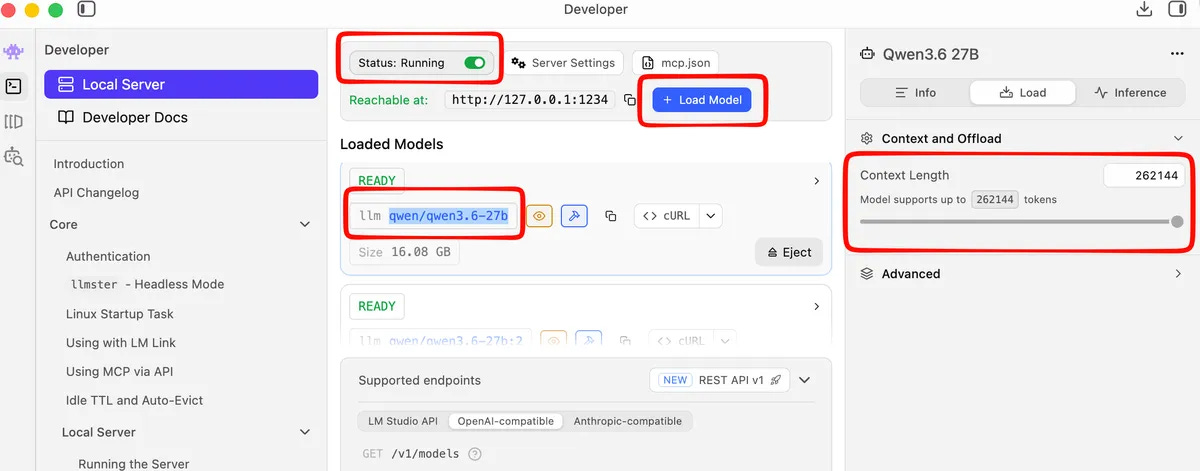Viewport: 1200px width, 471px height.
Task: Collapse the Core docs section
Action: (x=305, y=225)
